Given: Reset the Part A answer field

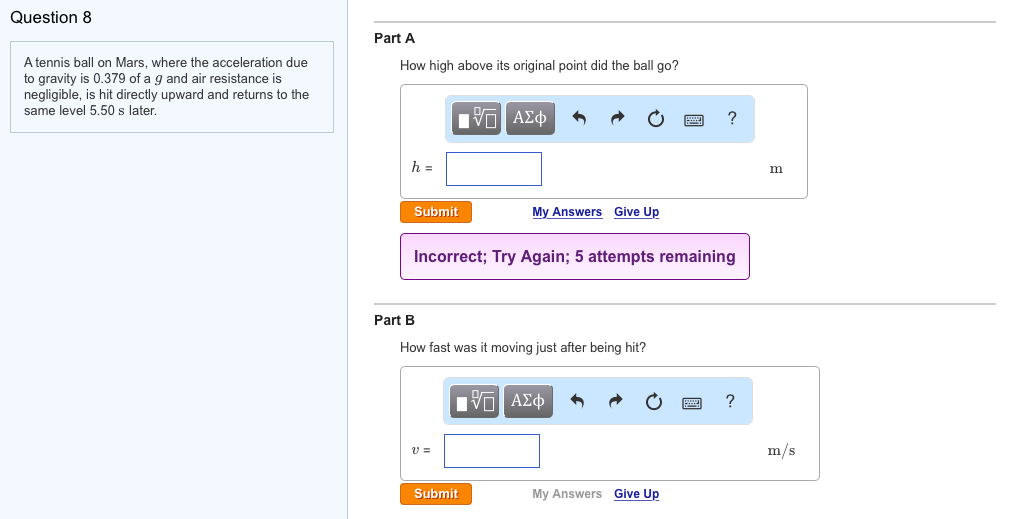Looking at the screenshot, I should click(656, 119).
